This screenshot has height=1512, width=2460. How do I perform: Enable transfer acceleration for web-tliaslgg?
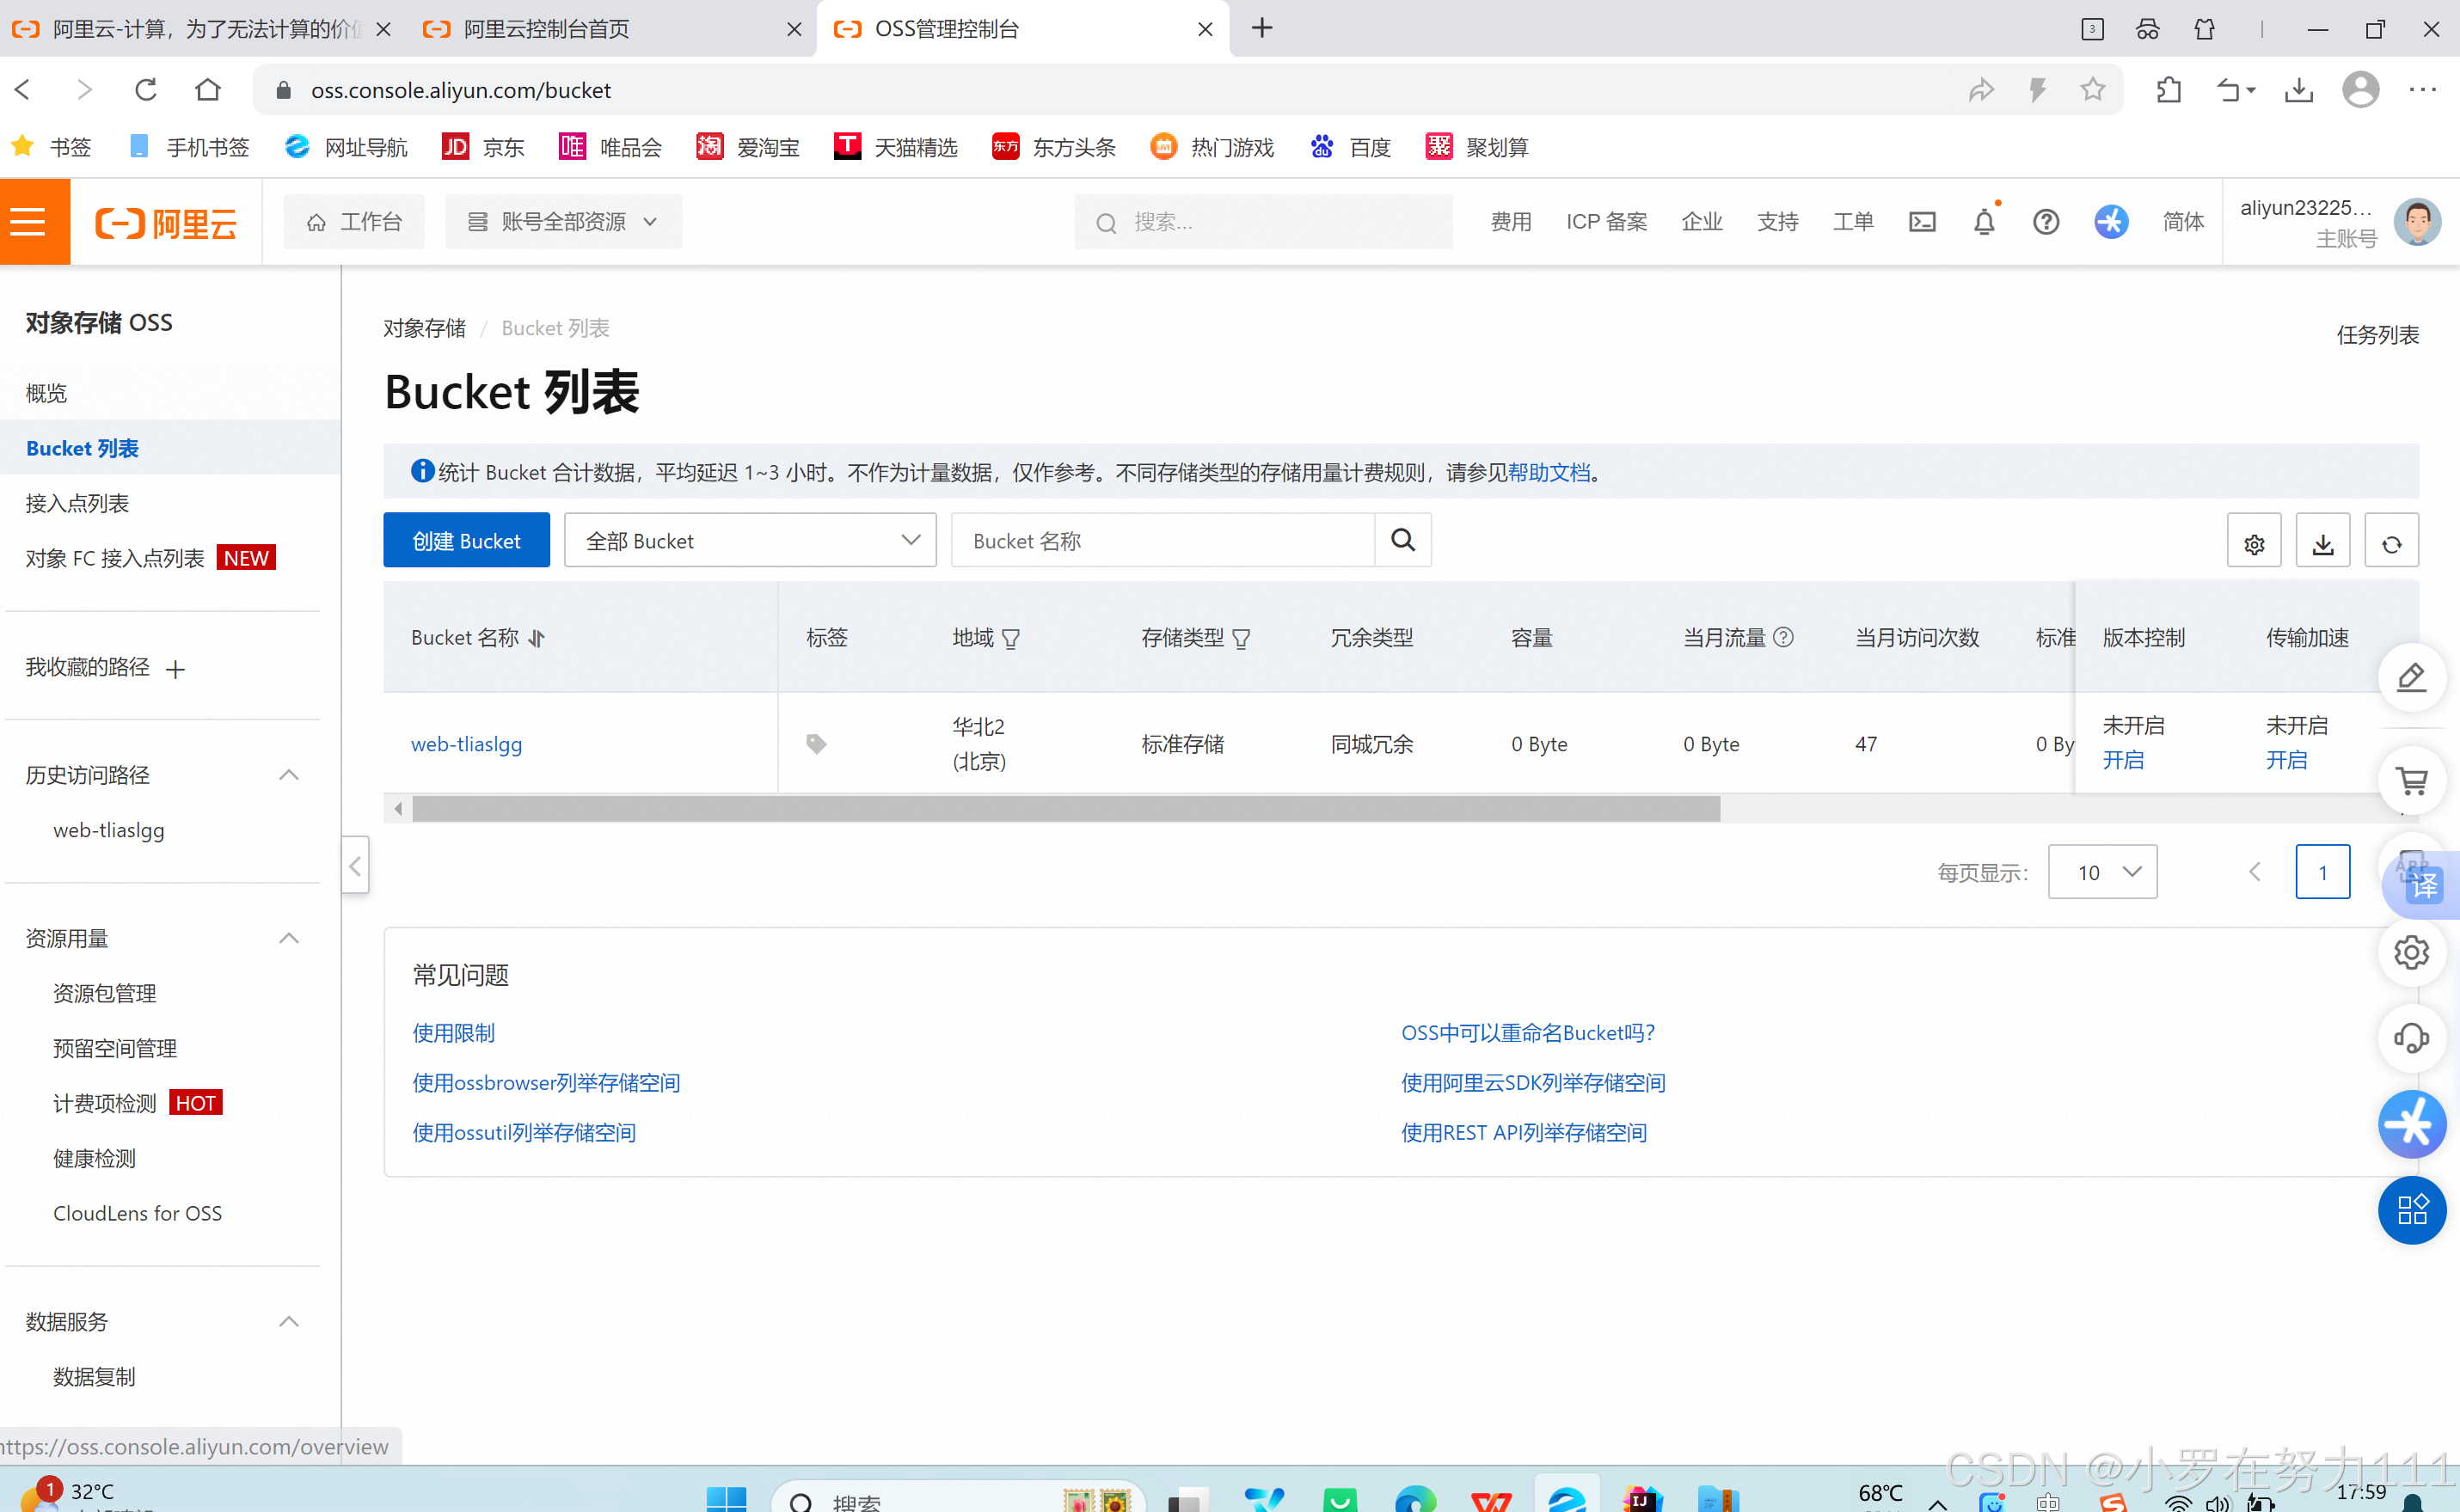[x=2286, y=760]
